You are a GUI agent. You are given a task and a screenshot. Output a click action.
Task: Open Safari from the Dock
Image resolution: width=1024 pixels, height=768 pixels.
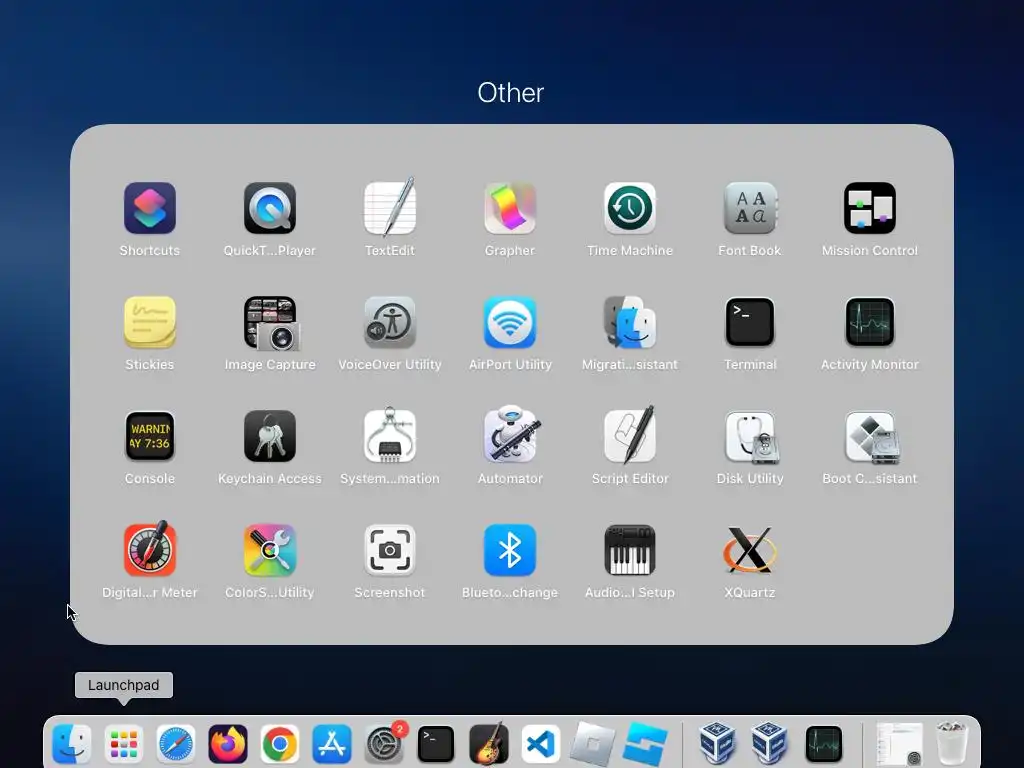[176, 744]
